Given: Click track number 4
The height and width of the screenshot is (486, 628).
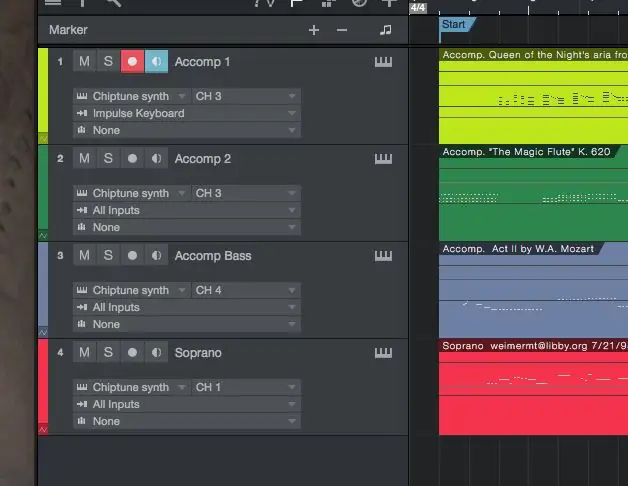Looking at the screenshot, I should click(60, 353).
